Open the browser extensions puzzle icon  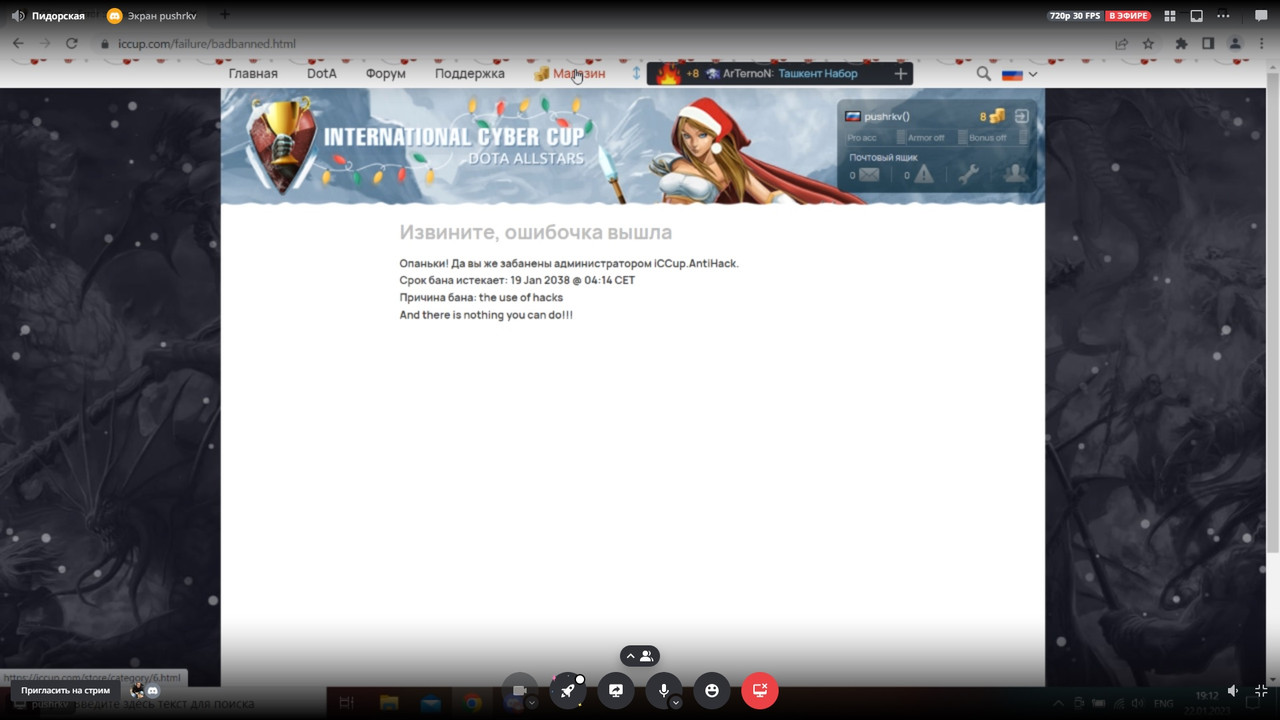click(1182, 44)
